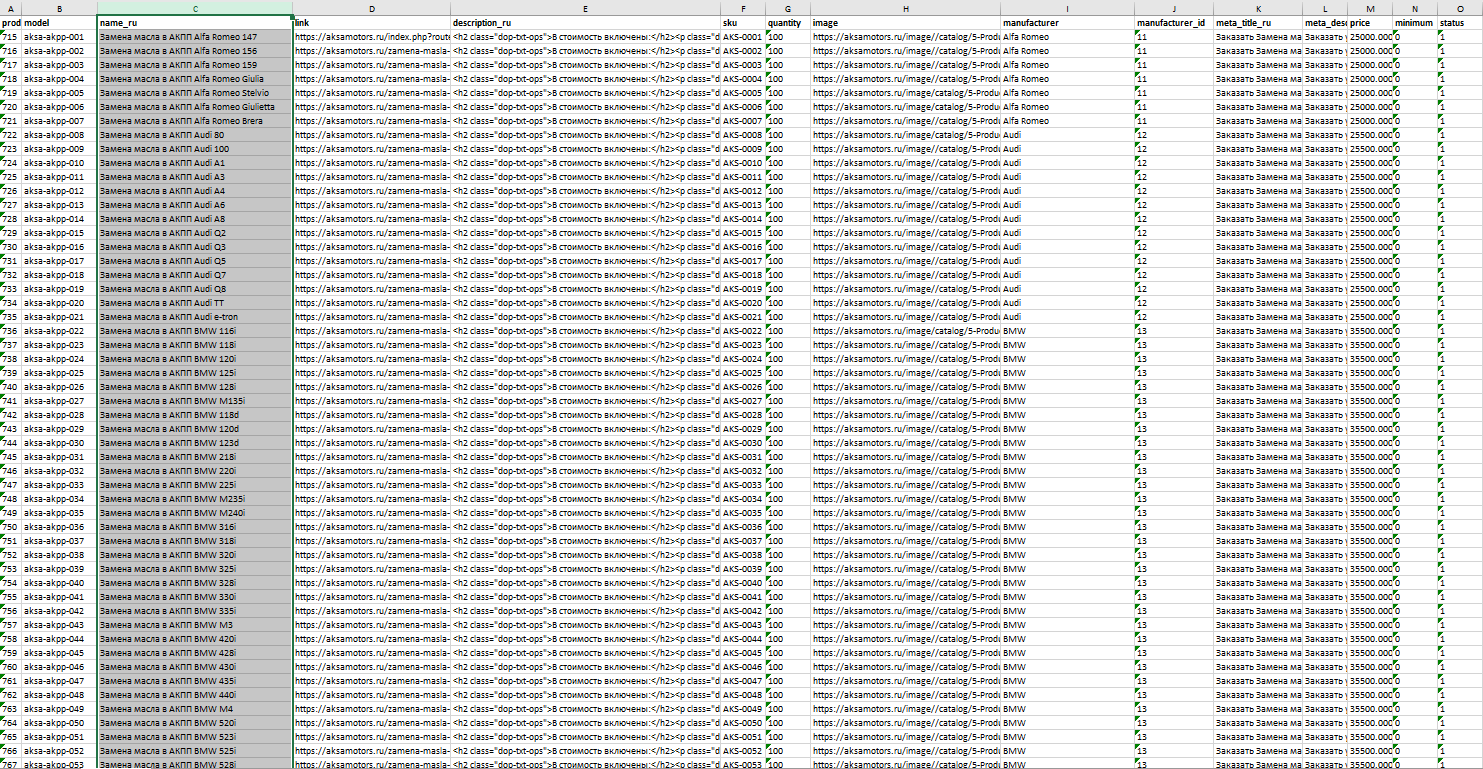Select column K header
Viewport: 1483px width, 769px height.
[1258, 8]
